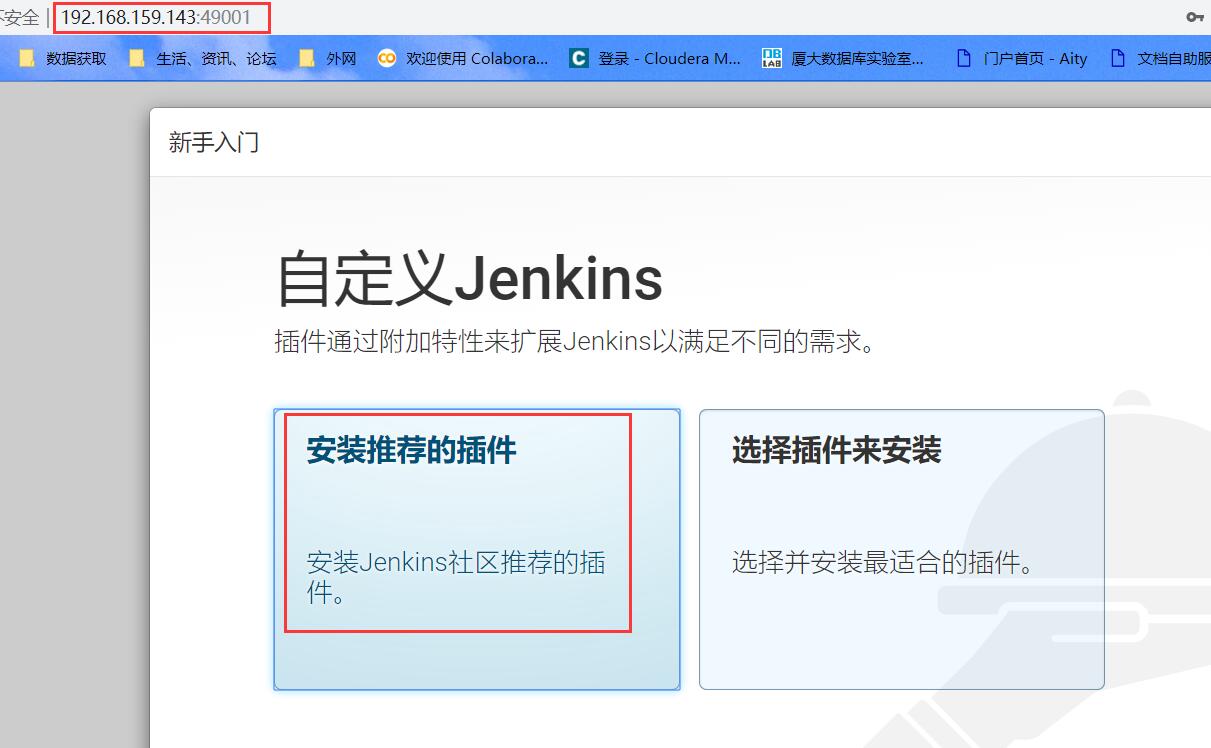Open the 门户首页 - Aity bookmark
Image resolution: width=1211 pixels, height=748 pixels.
(x=1021, y=58)
